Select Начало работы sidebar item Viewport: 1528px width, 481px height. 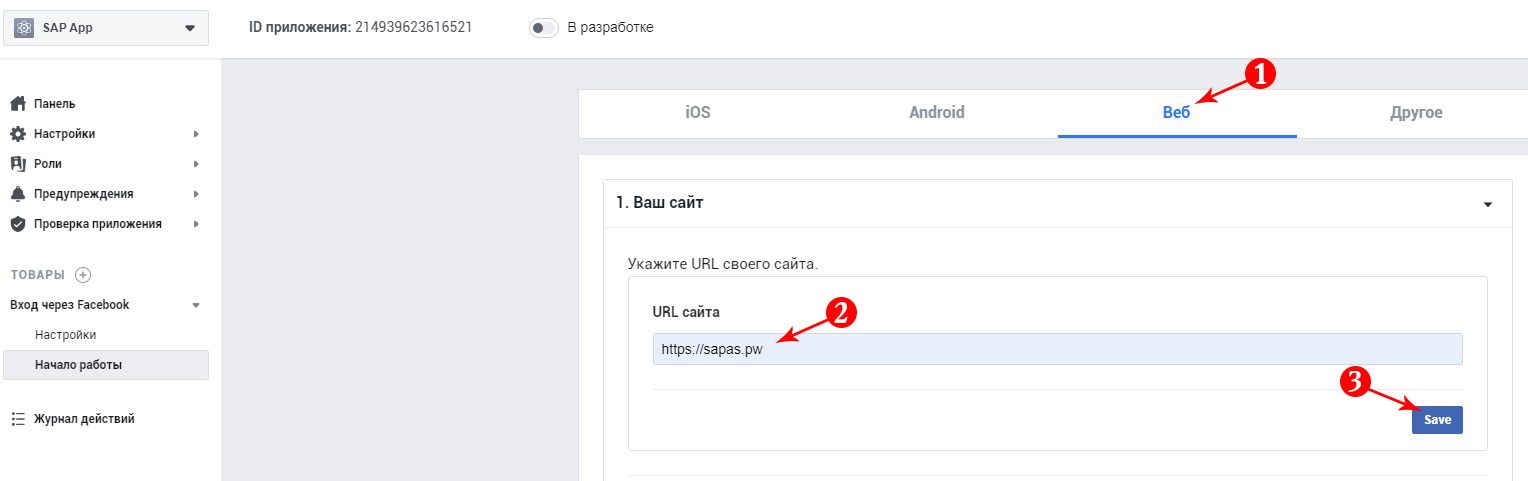click(x=106, y=365)
